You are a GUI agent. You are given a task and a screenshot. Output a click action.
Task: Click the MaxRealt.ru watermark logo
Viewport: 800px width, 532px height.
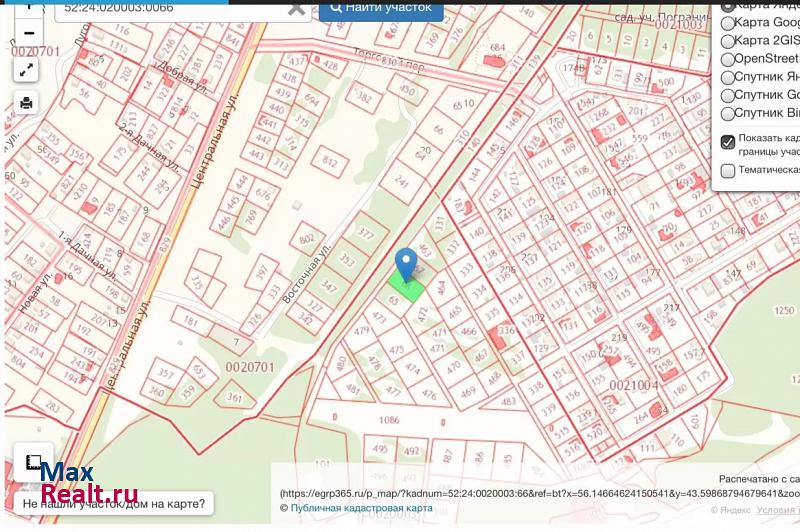[x=73, y=481]
